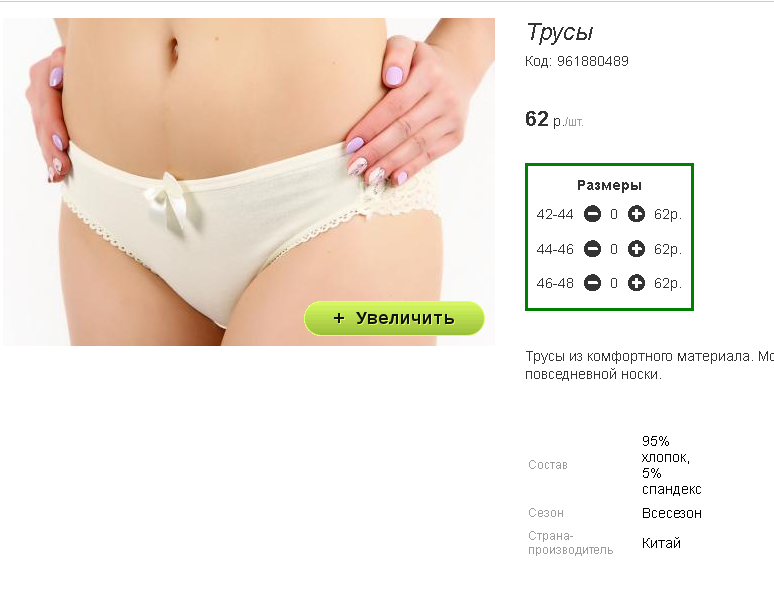Decrease quantity for size 42-44
The height and width of the screenshot is (604, 774).
click(592, 214)
